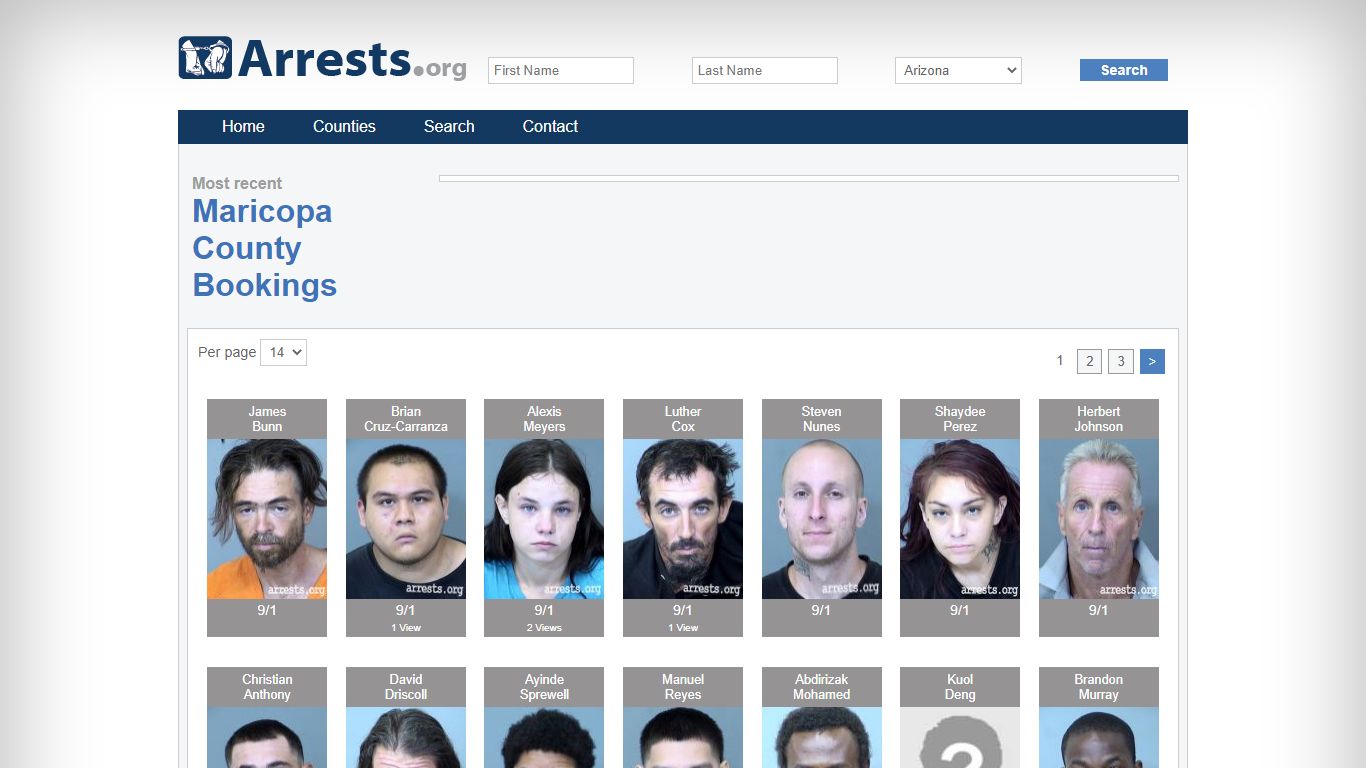Expand the Arizona state dropdown
Viewport: 1366px width, 768px height.
click(x=958, y=70)
